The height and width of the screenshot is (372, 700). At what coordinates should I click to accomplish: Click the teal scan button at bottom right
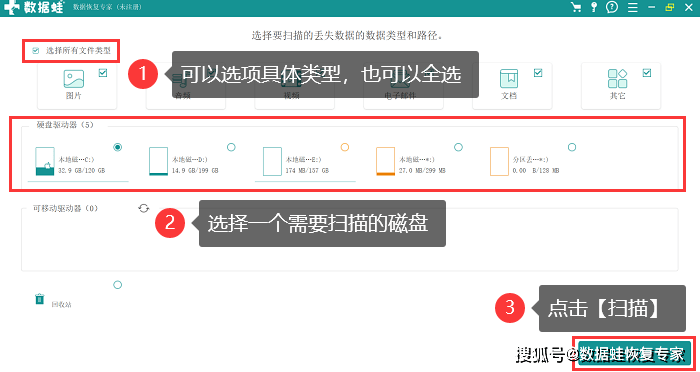(x=634, y=354)
